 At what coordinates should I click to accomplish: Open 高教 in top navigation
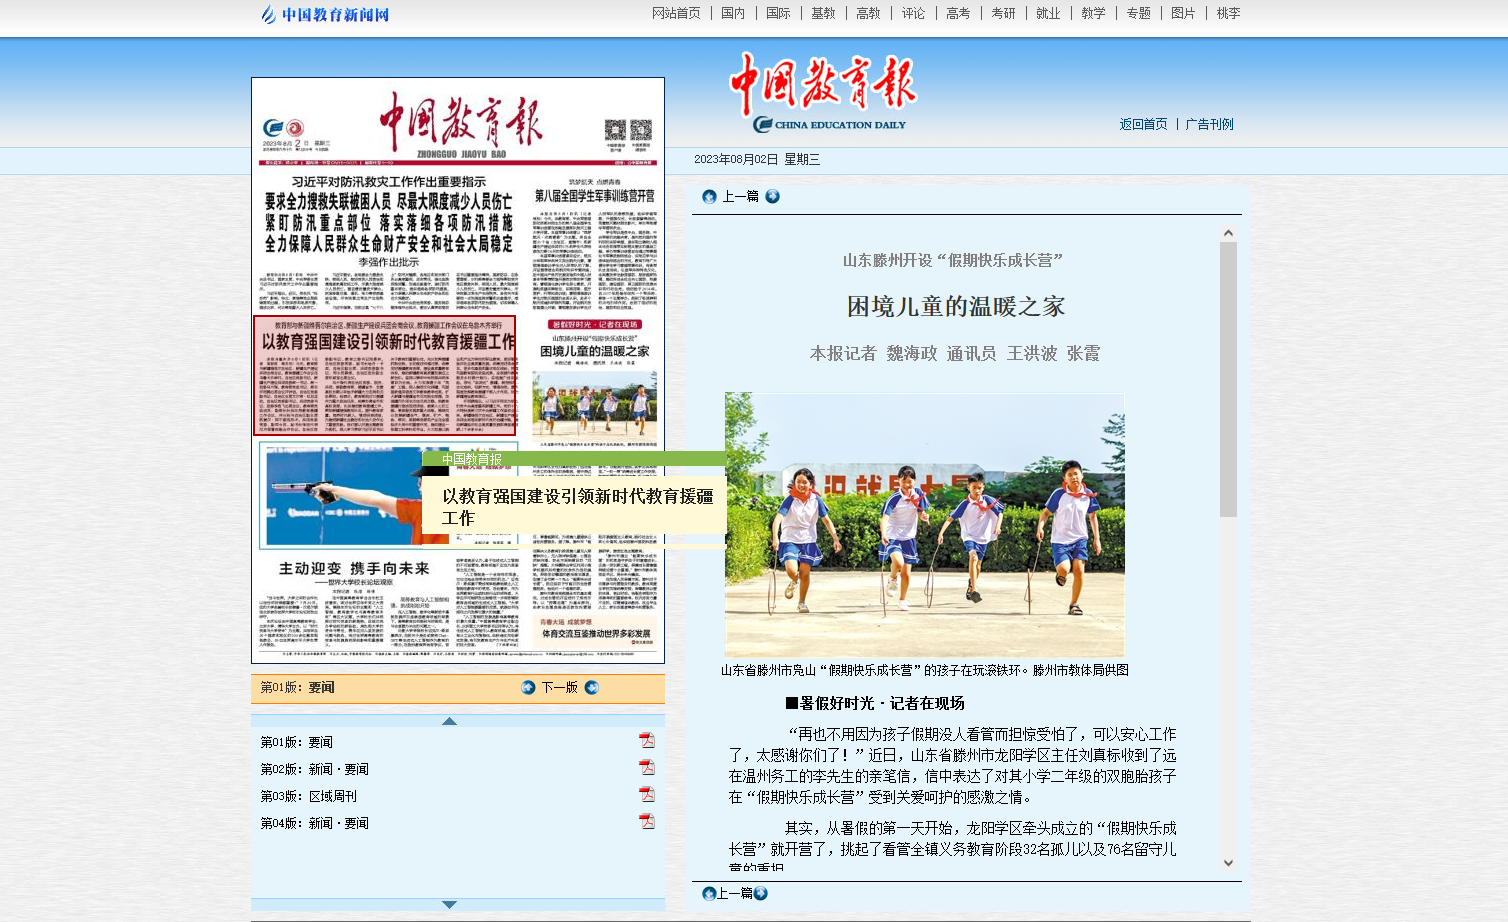pyautogui.click(x=868, y=13)
